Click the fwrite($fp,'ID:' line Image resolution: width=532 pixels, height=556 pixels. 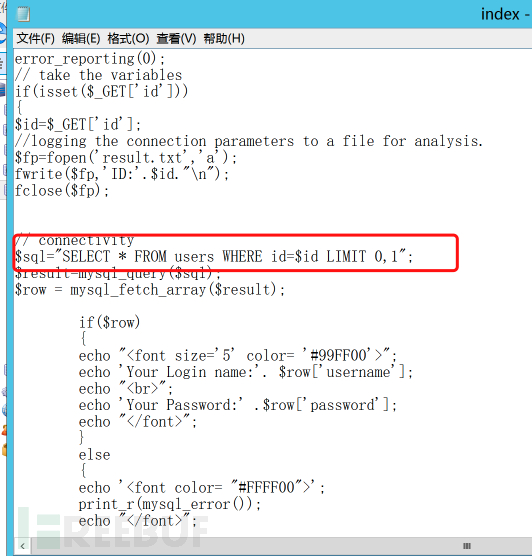point(122,174)
